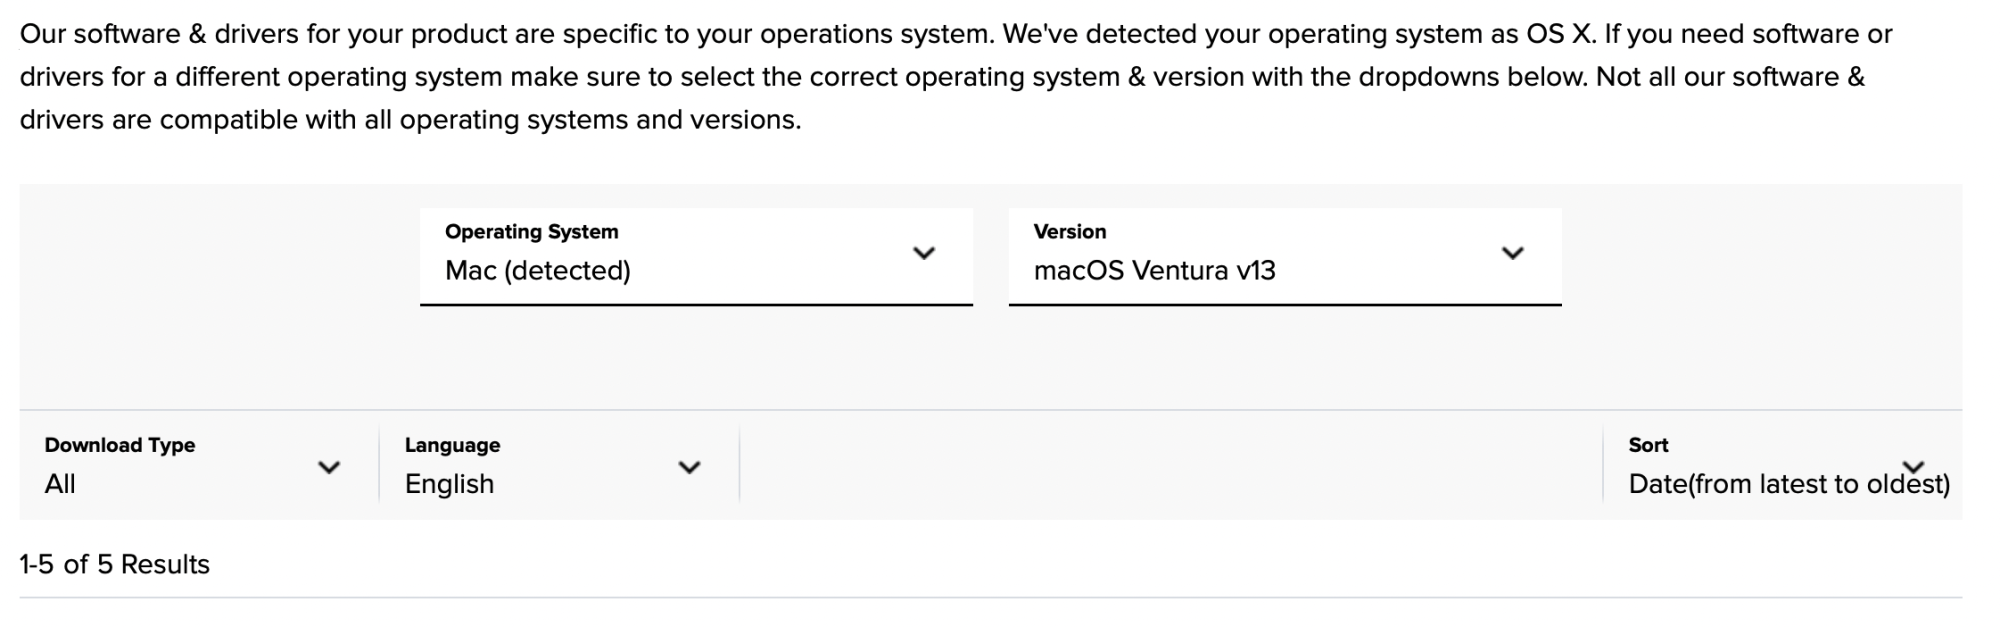Select the "Mac (detected)" value
The width and height of the screenshot is (2000, 627).
coord(538,271)
